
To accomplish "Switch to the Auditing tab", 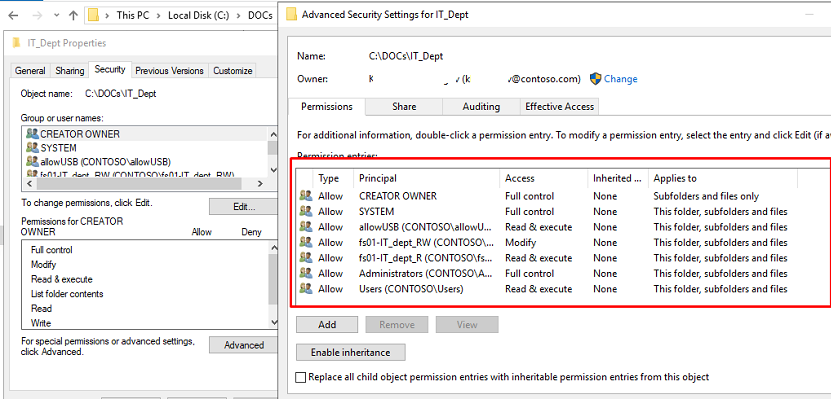I will click(481, 107).
